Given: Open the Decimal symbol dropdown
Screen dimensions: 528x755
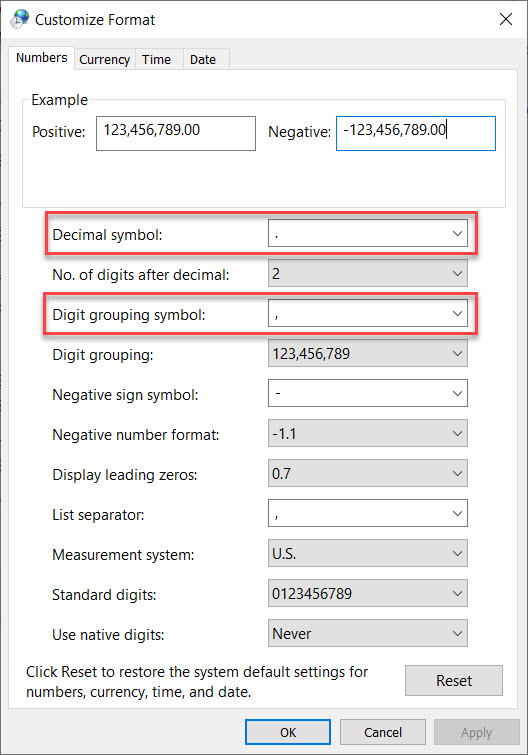Looking at the screenshot, I should pos(368,234).
